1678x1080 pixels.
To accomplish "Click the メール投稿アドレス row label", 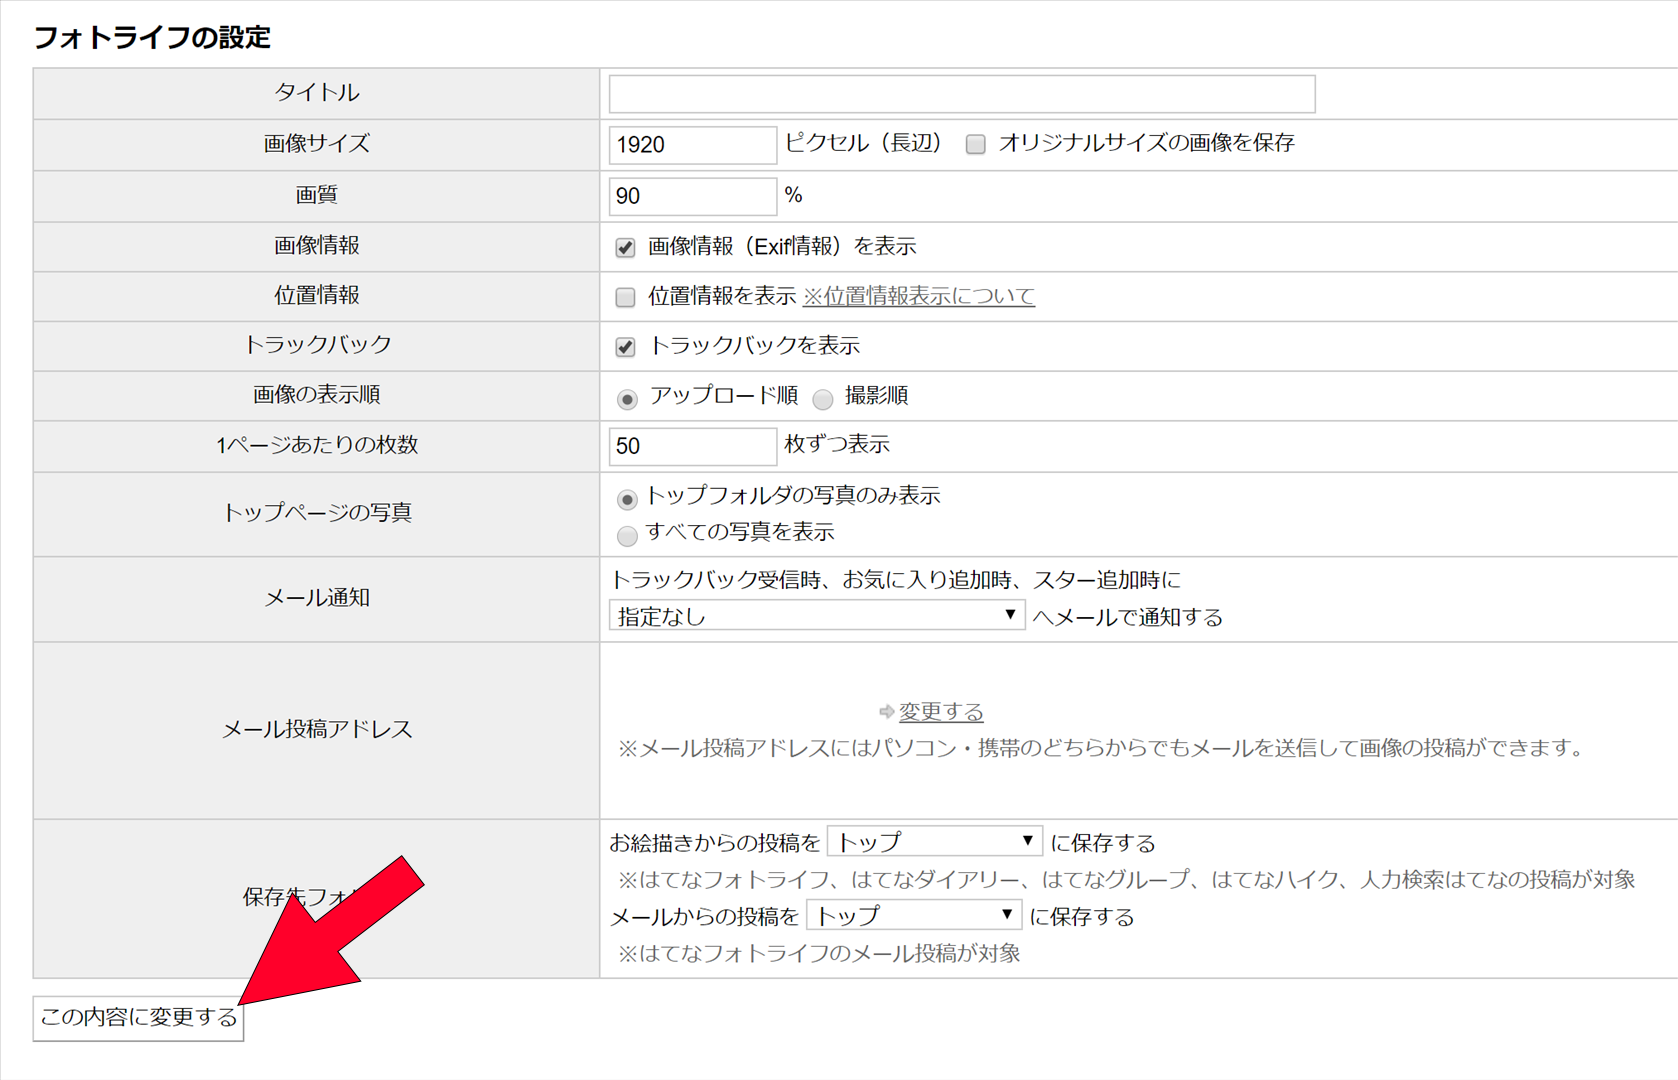I will click(317, 729).
